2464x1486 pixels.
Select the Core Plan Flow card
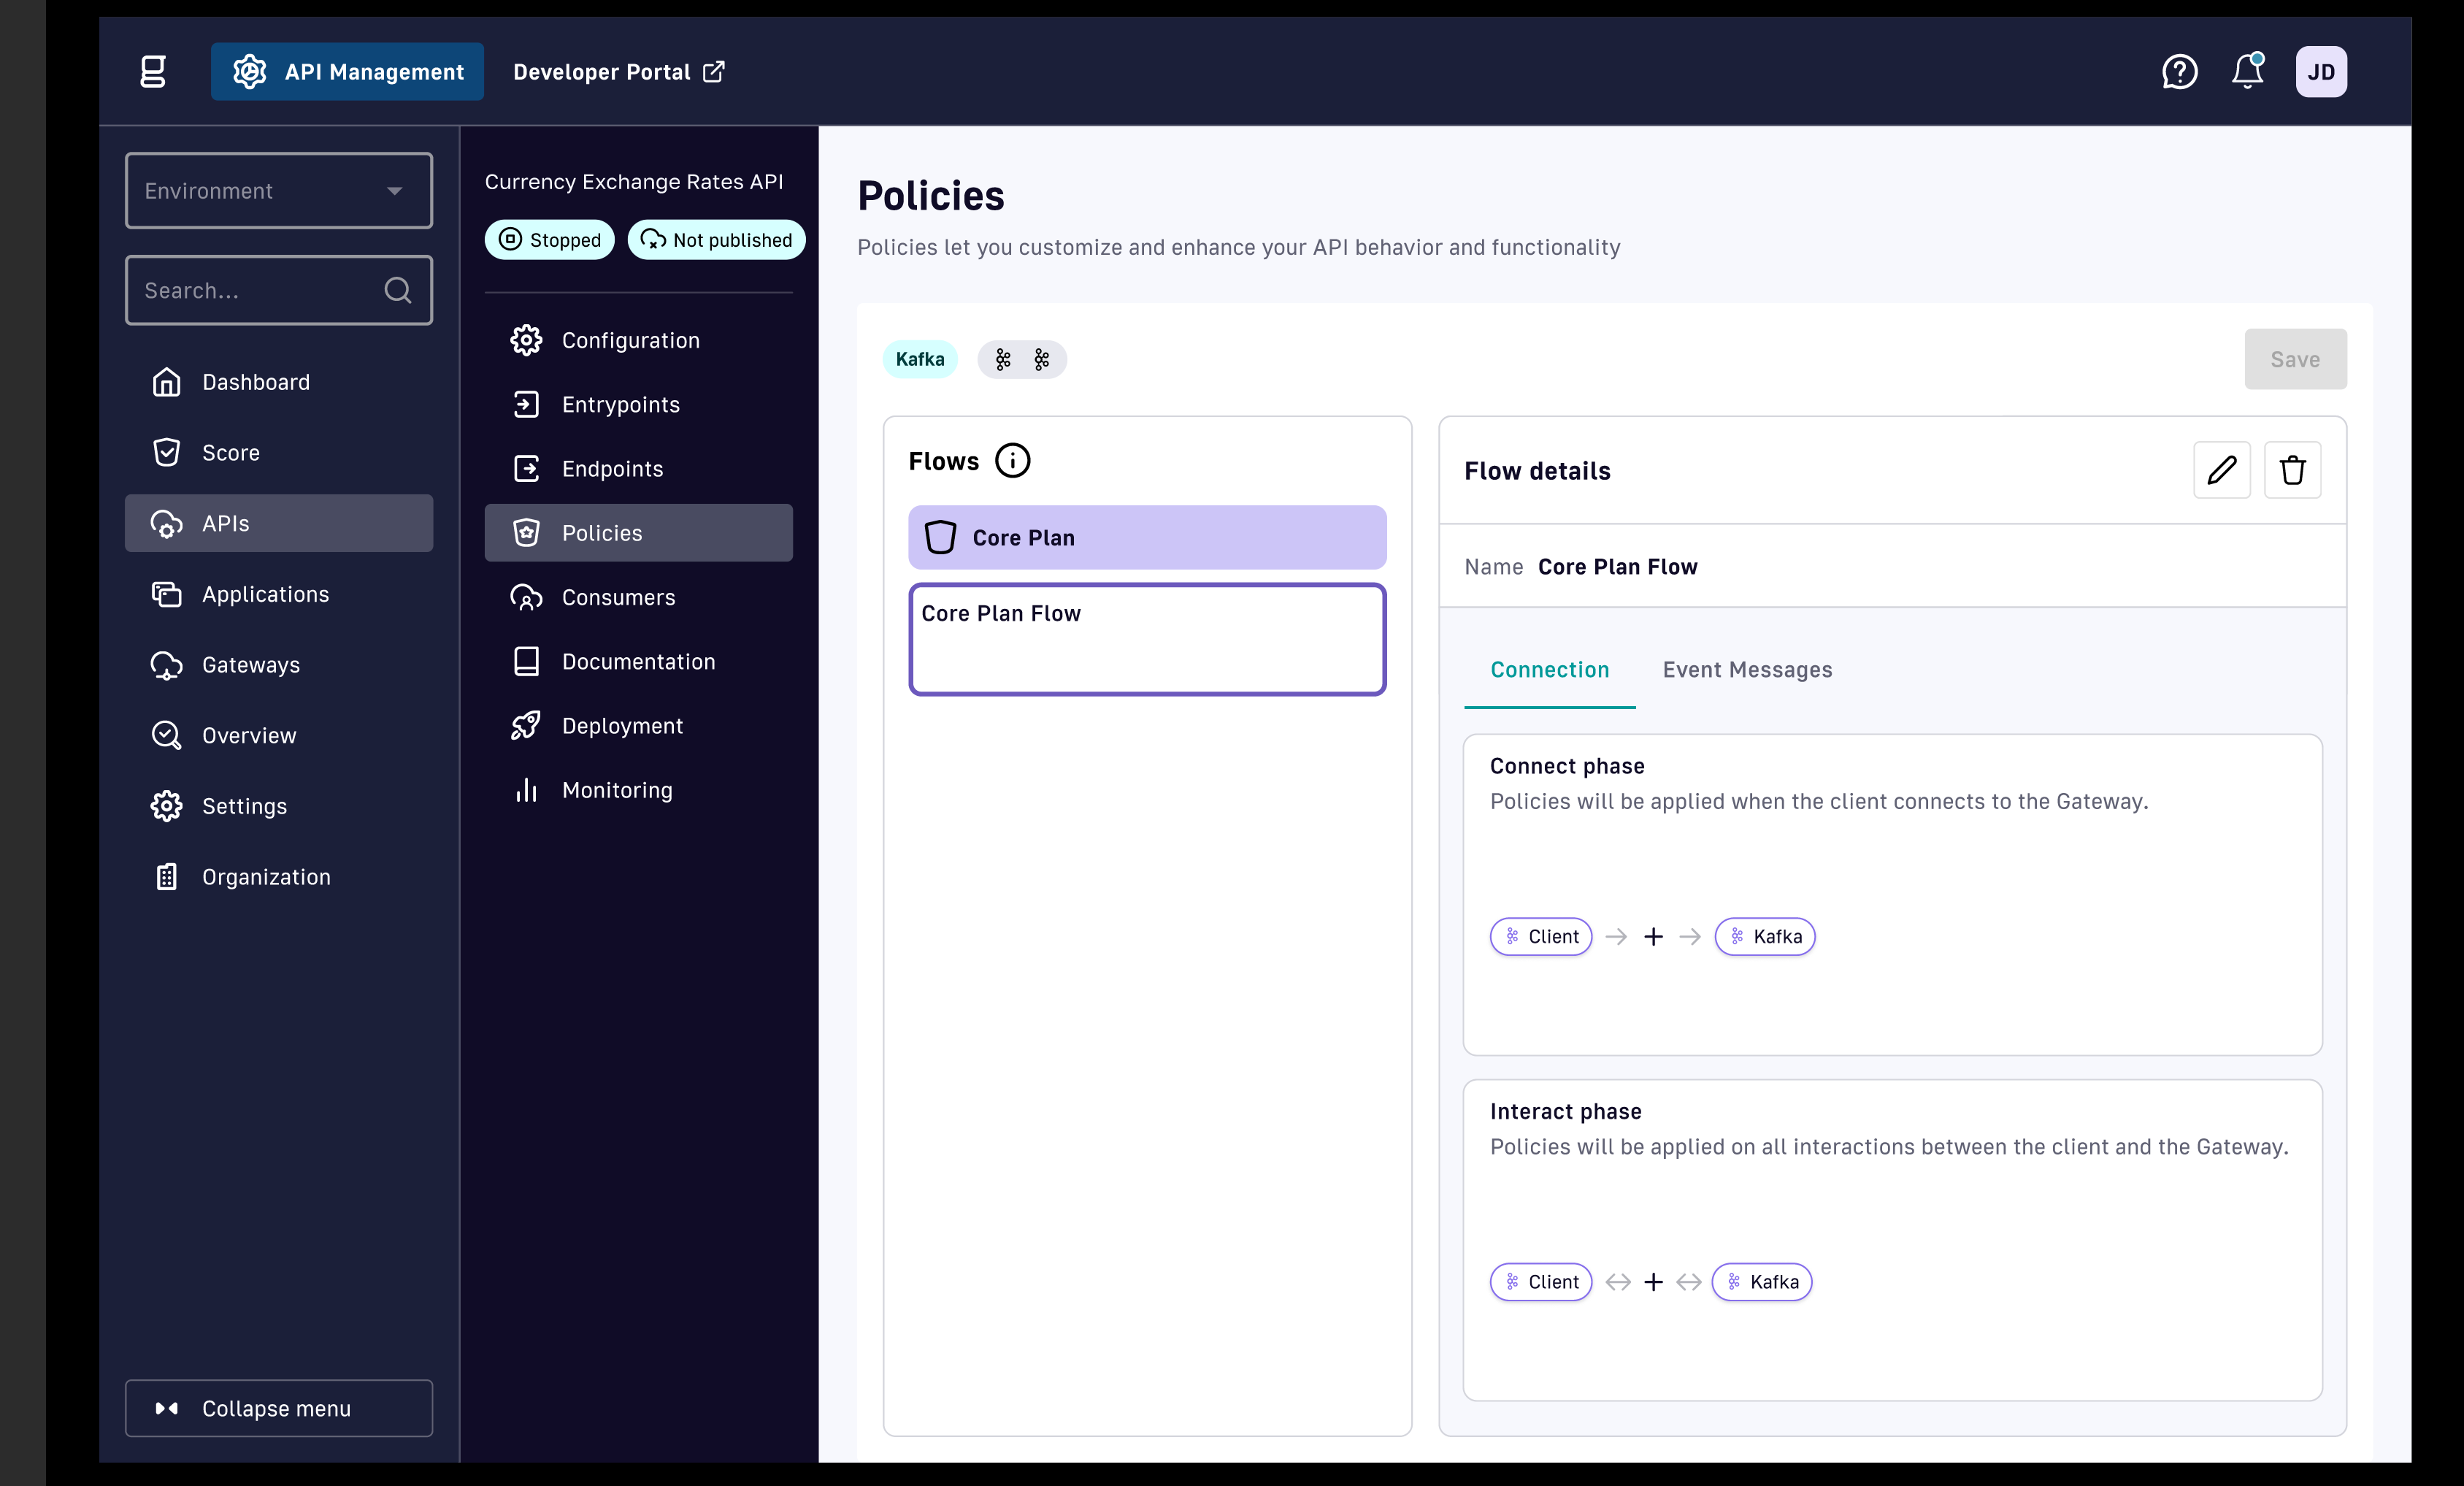[x=1147, y=639]
